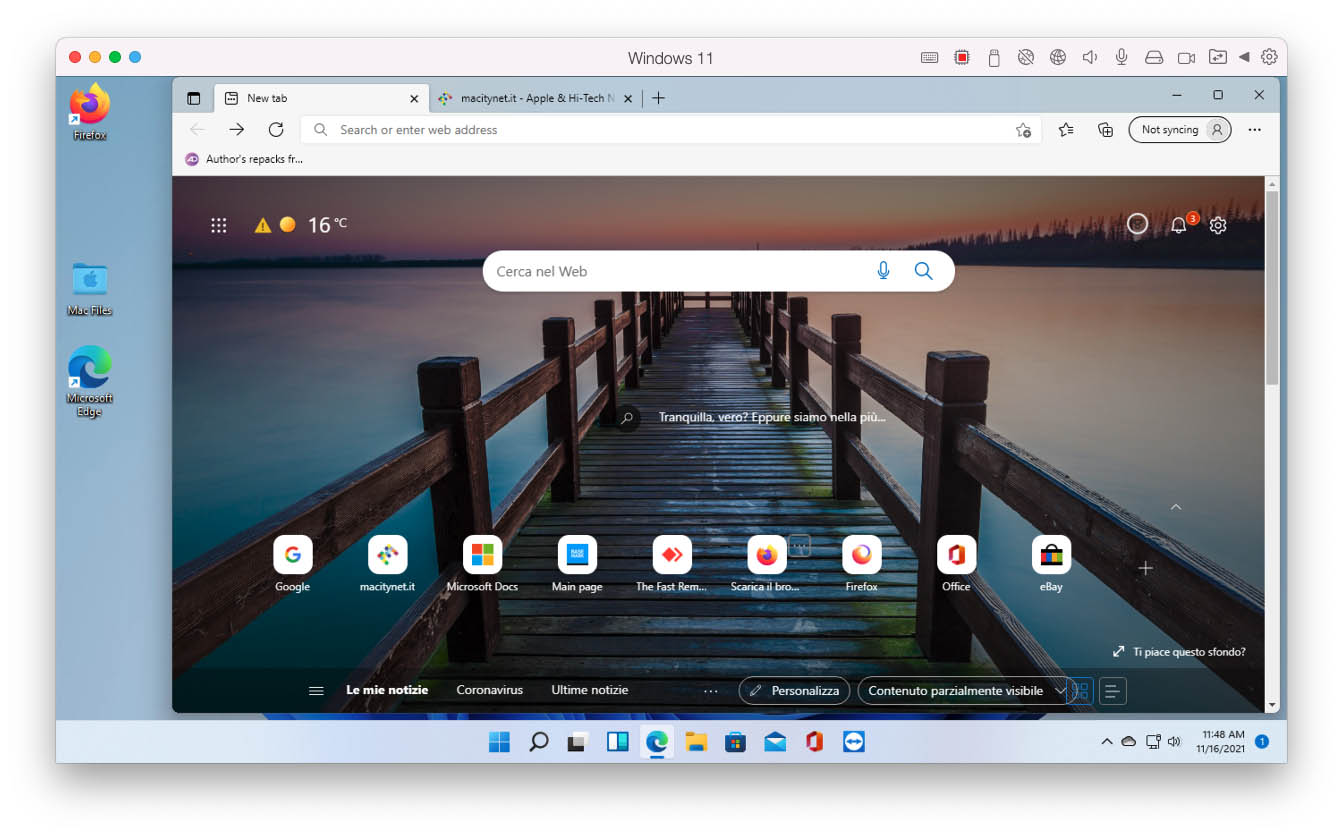Open Parallels microphone settings icon
1343x837 pixels.
click(1122, 58)
